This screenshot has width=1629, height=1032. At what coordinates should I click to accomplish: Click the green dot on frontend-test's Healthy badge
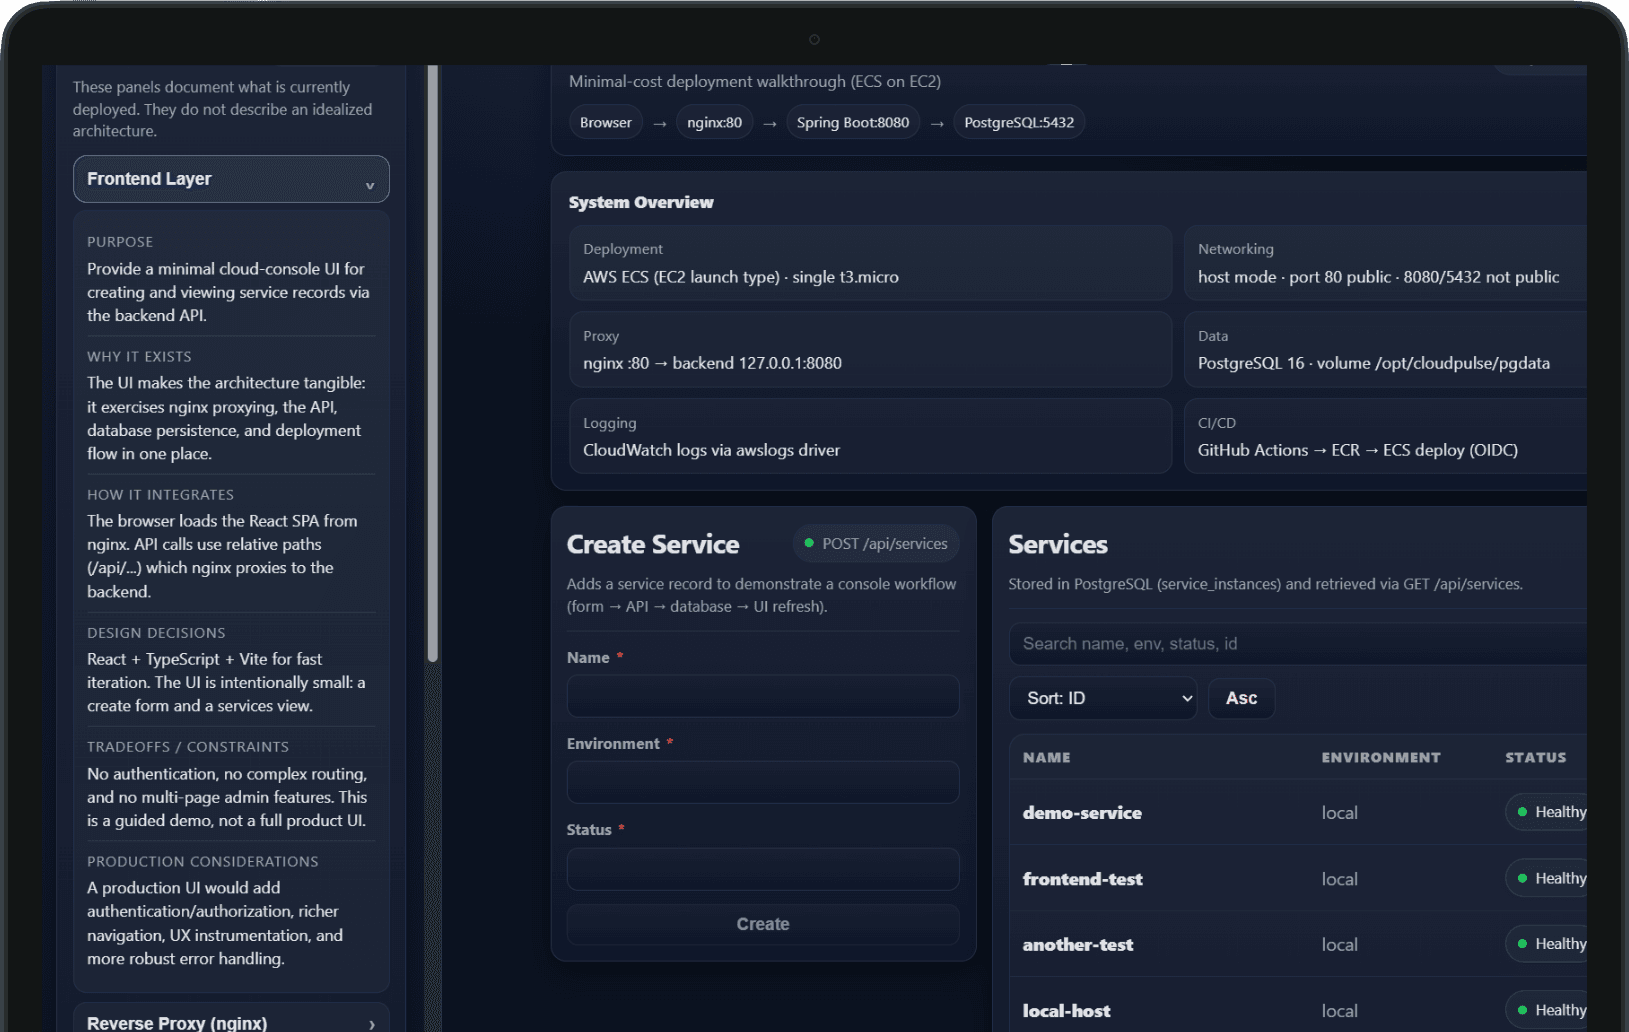[x=1524, y=878]
